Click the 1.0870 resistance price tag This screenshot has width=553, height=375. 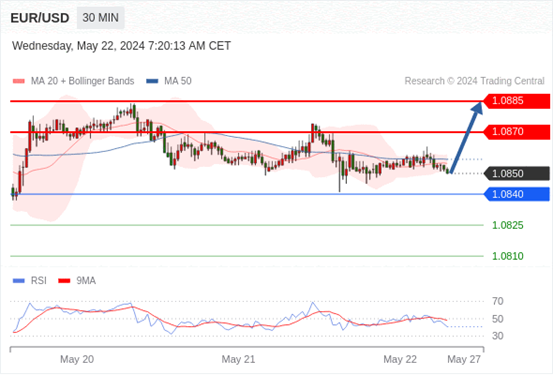pos(516,132)
